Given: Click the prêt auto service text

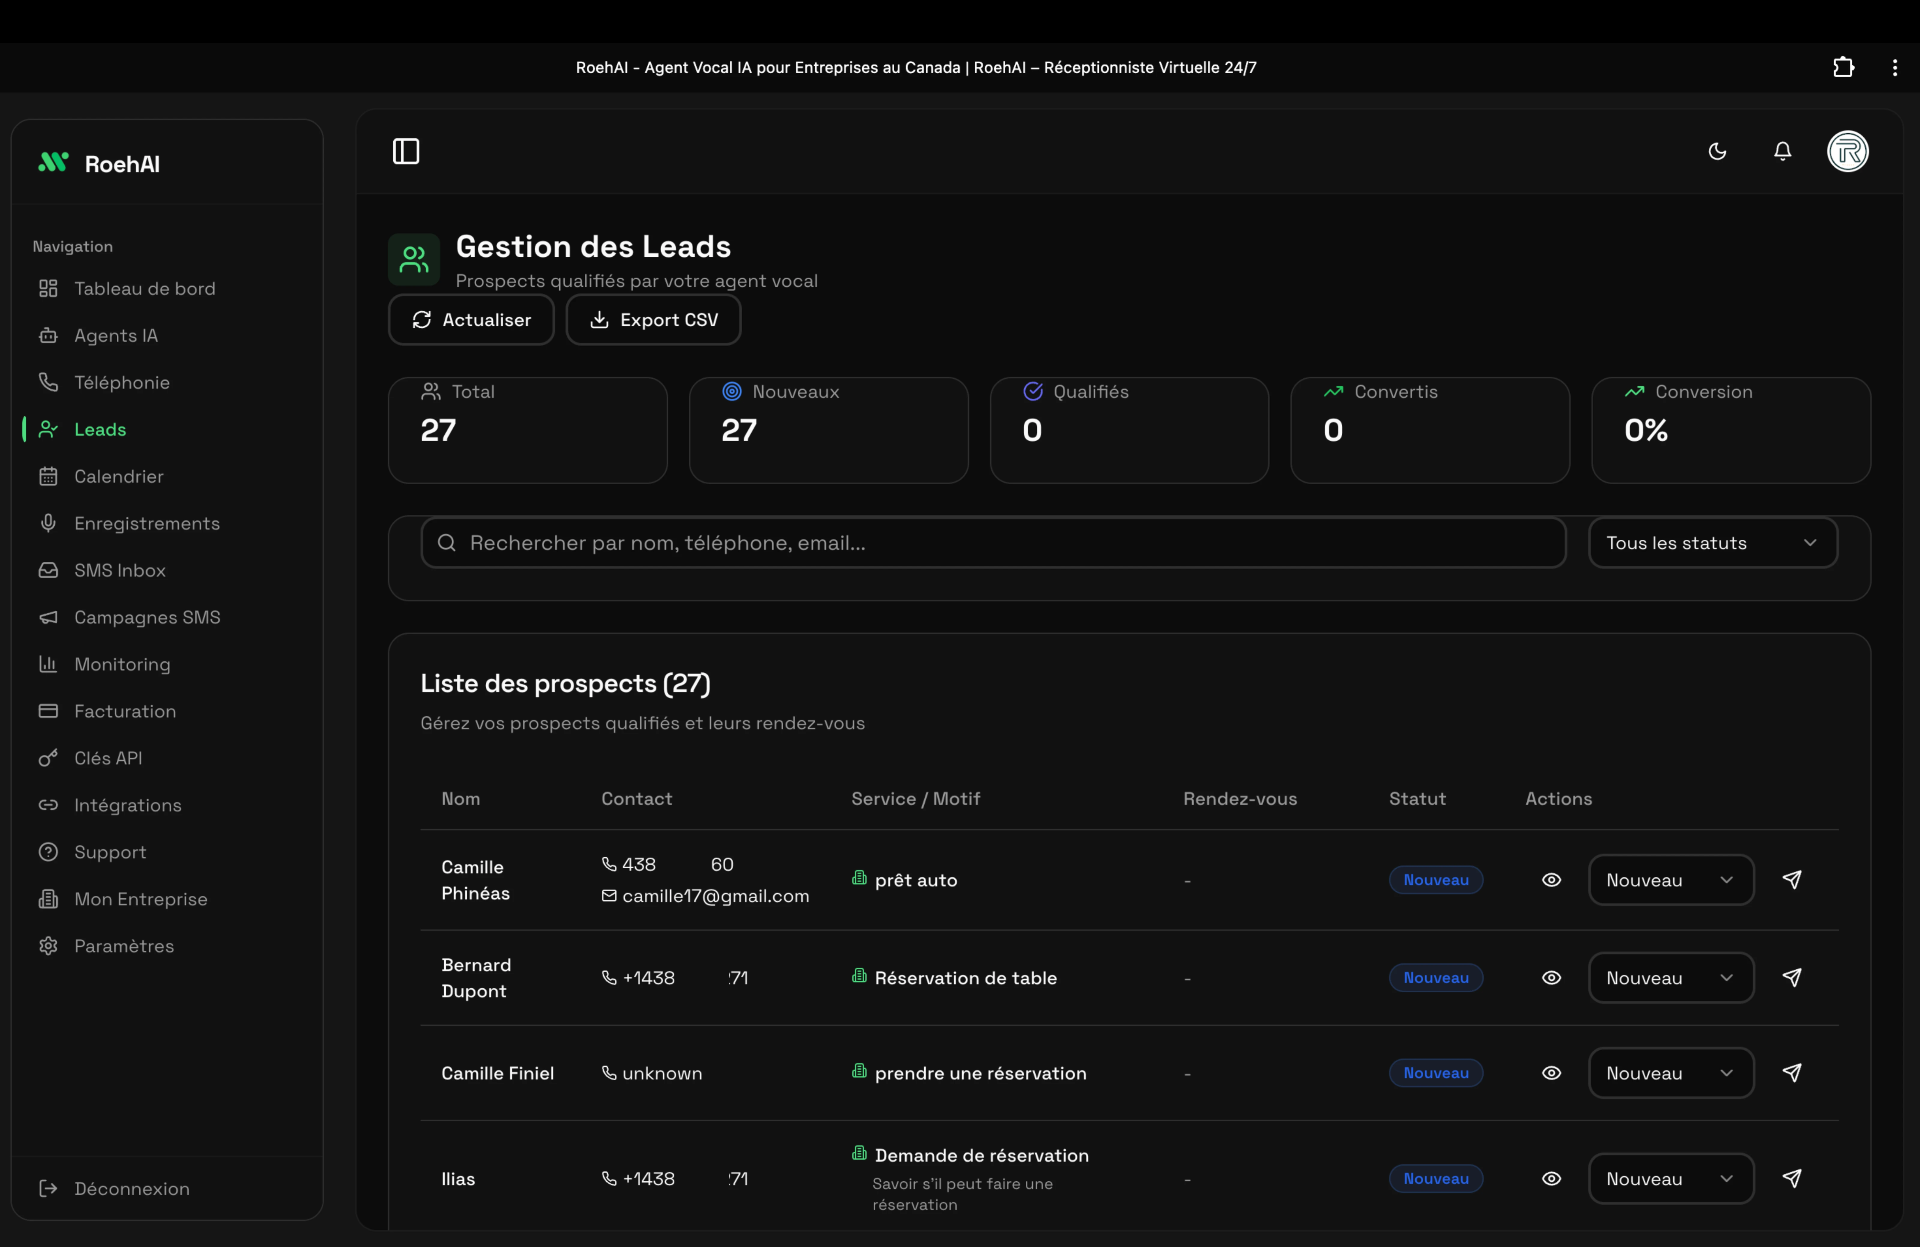Looking at the screenshot, I should pos(916,880).
